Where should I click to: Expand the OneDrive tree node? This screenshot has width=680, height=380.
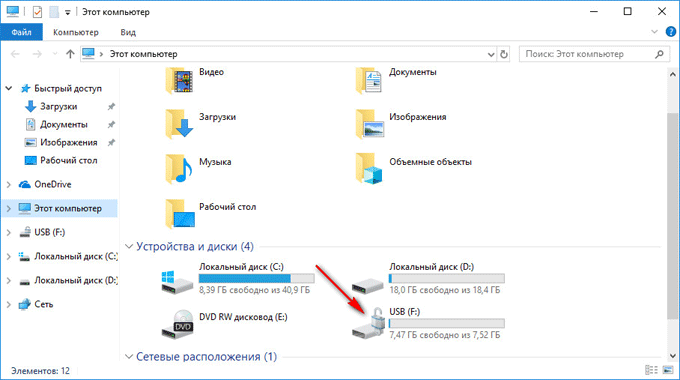click(9, 184)
